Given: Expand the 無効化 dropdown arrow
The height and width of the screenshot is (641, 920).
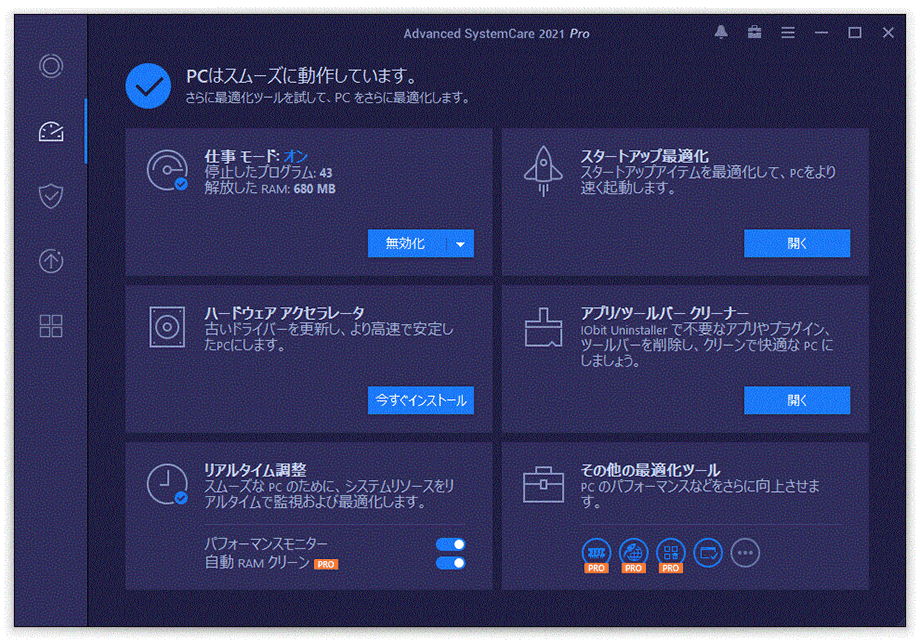Looking at the screenshot, I should pyautogui.click(x=461, y=243).
